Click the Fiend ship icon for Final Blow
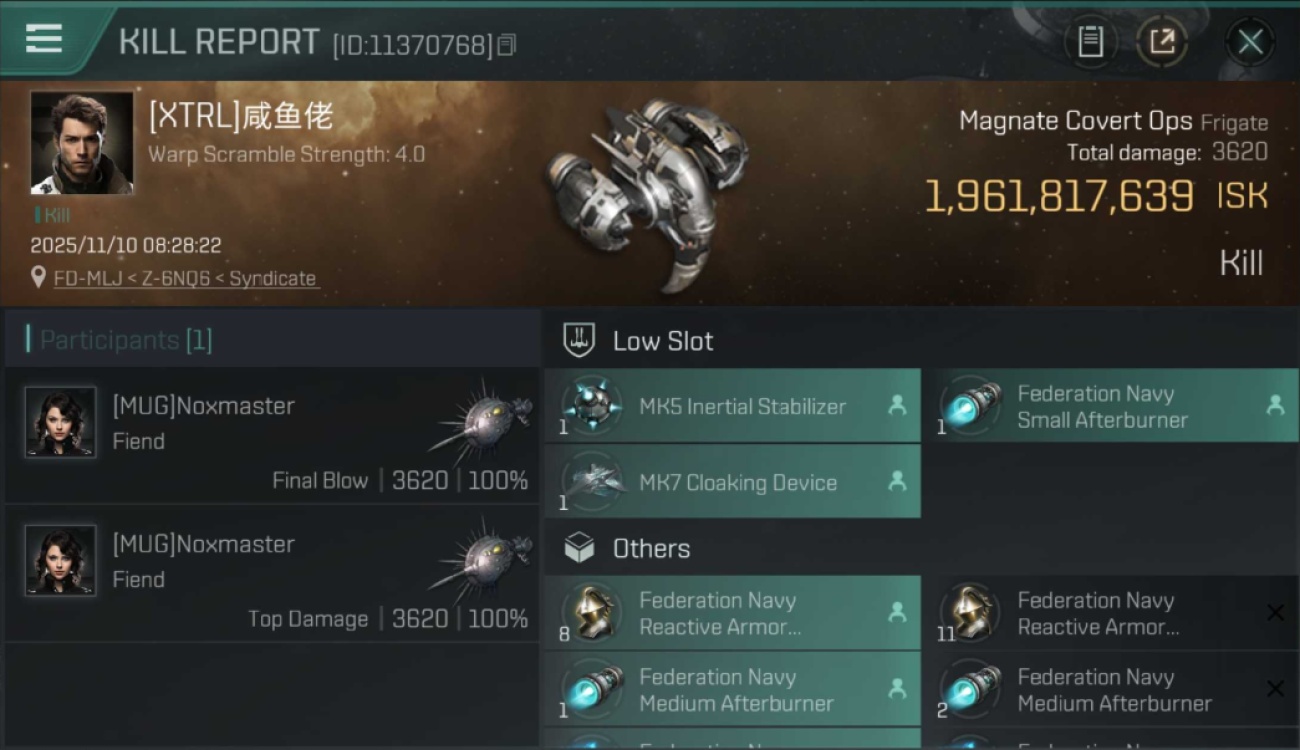The height and width of the screenshot is (750, 1300). point(483,417)
